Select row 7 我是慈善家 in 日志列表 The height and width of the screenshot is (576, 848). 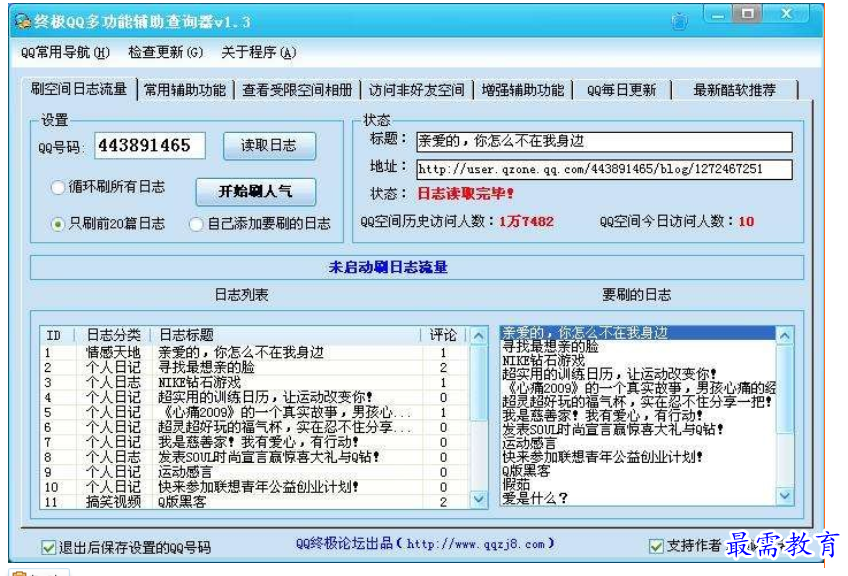click(x=254, y=442)
